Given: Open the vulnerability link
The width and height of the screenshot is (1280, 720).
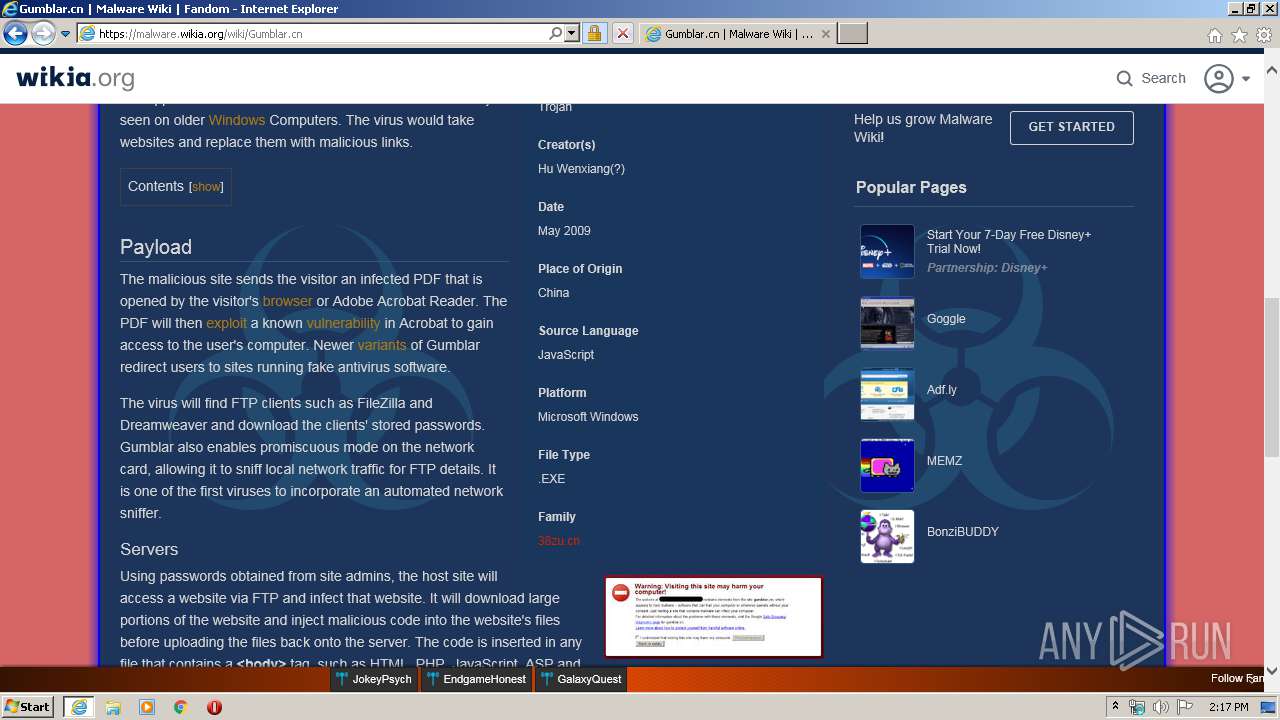Looking at the screenshot, I should pyautogui.click(x=343, y=323).
